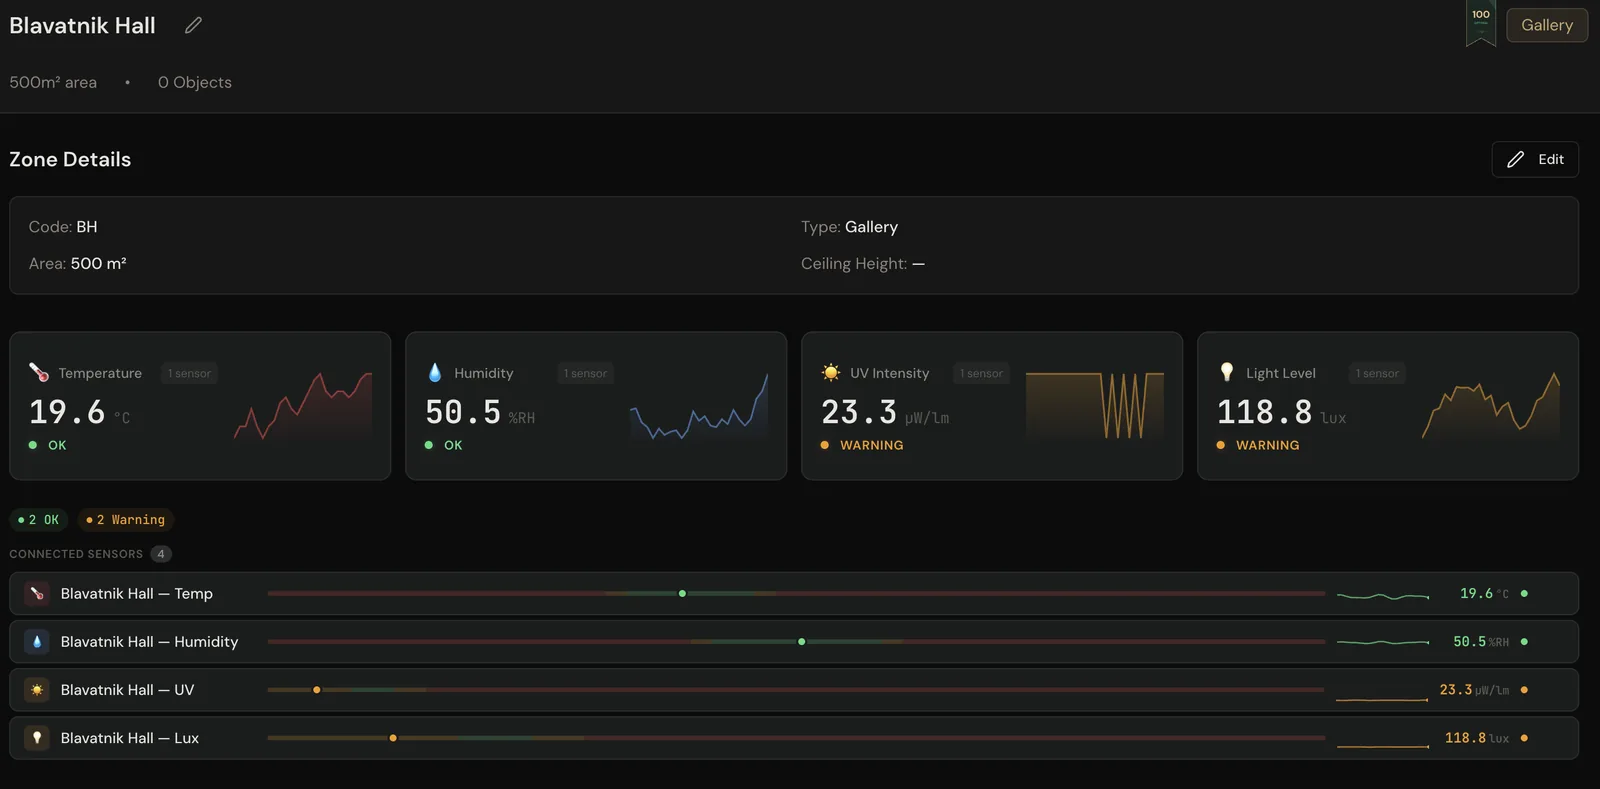Click orange status dot in Lux row

tap(1524, 738)
